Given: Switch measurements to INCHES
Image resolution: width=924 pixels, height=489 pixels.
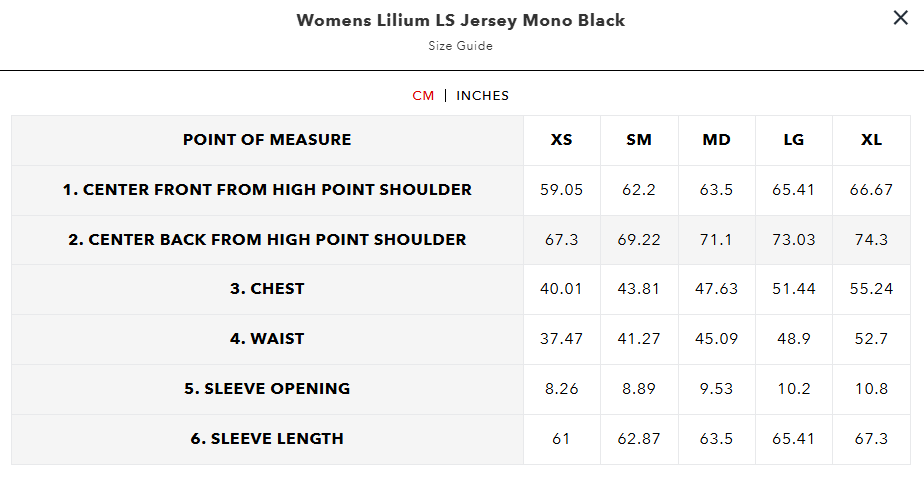Looking at the screenshot, I should (482, 96).
